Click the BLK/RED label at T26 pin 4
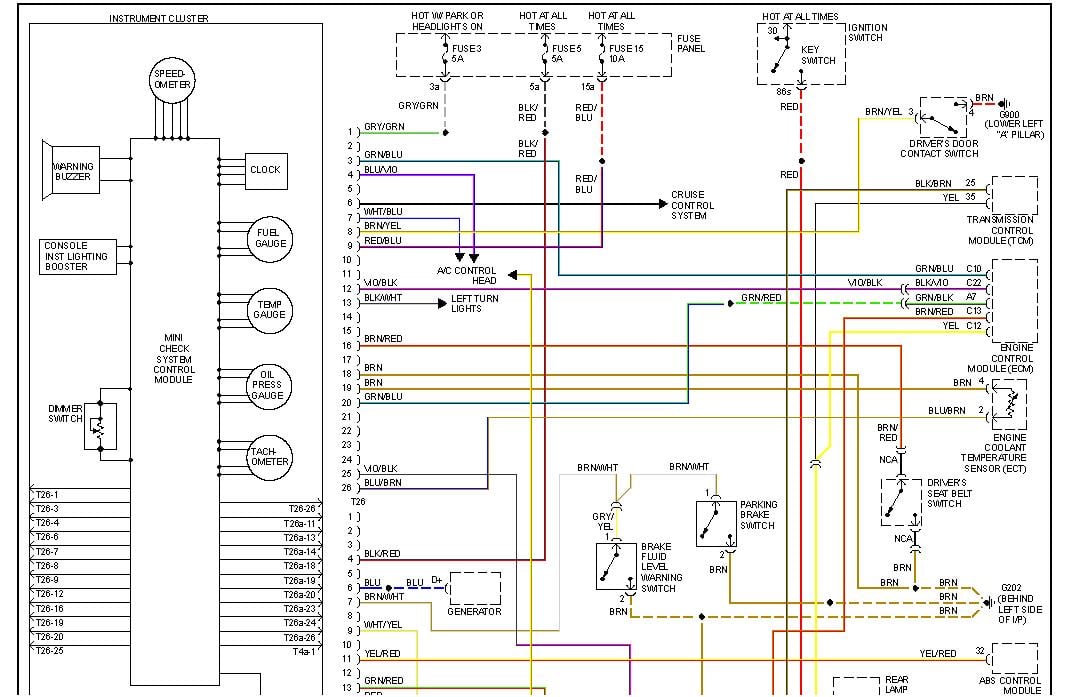 382,554
